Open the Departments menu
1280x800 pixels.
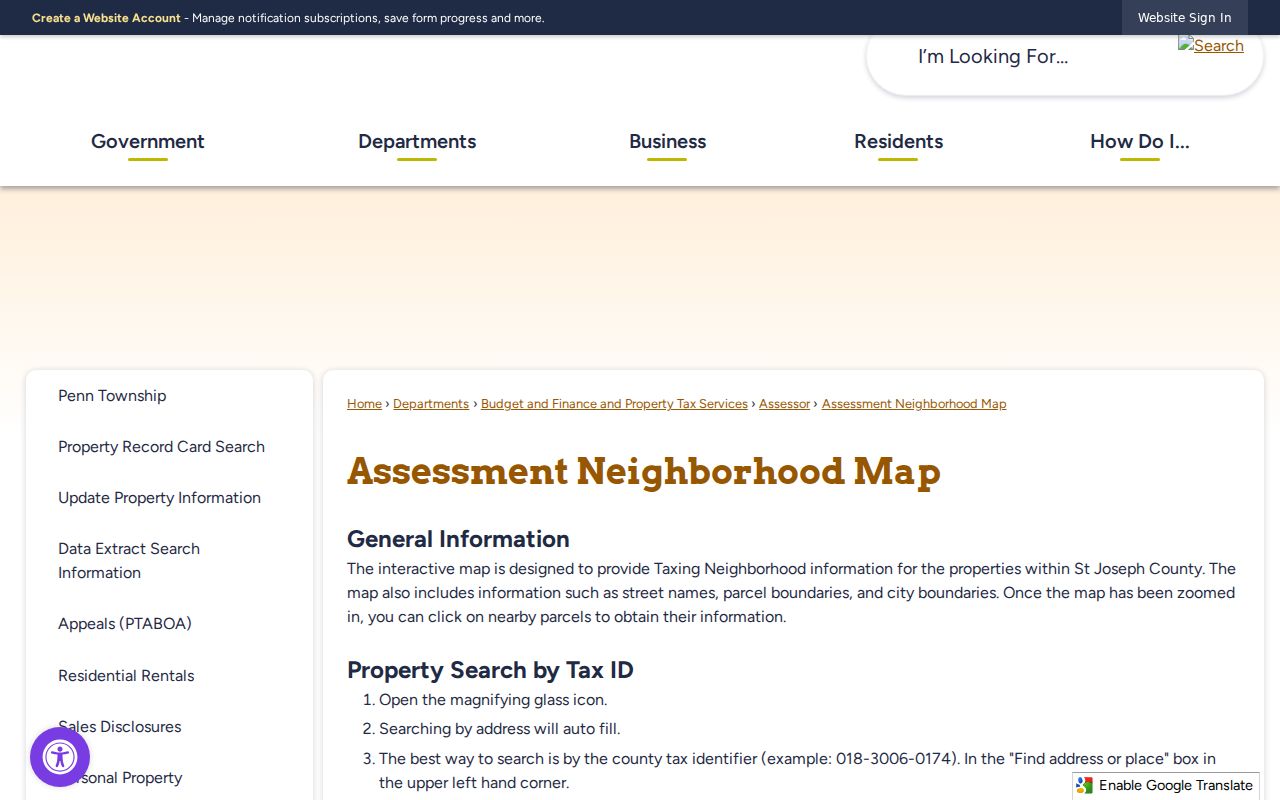[x=417, y=141]
